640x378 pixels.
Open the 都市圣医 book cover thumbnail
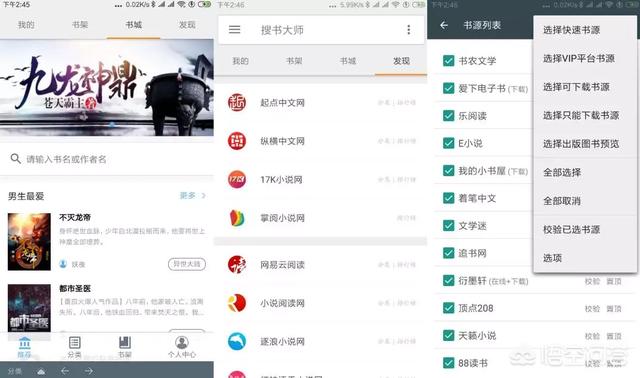(29, 309)
